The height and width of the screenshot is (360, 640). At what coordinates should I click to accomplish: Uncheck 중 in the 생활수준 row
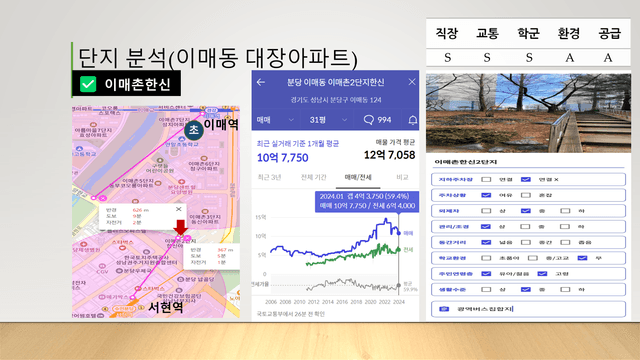pos(526,289)
